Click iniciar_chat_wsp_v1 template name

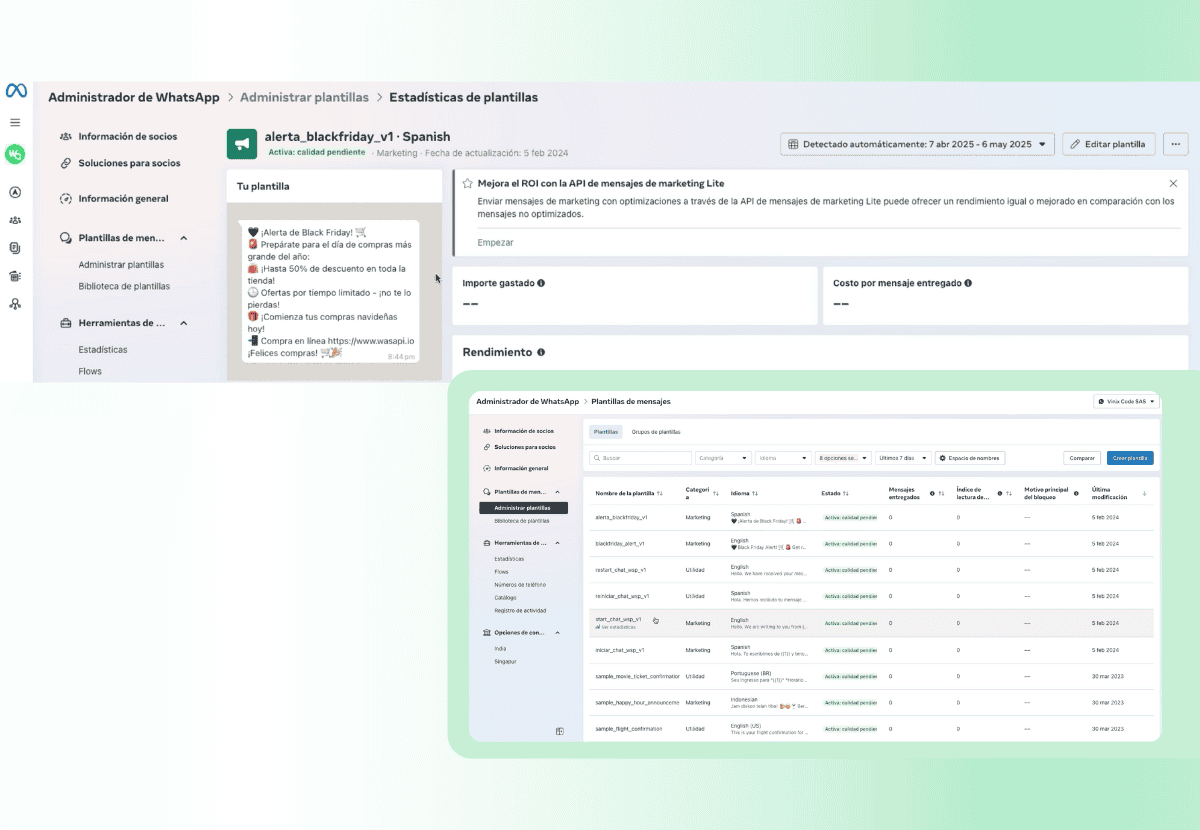[619, 650]
